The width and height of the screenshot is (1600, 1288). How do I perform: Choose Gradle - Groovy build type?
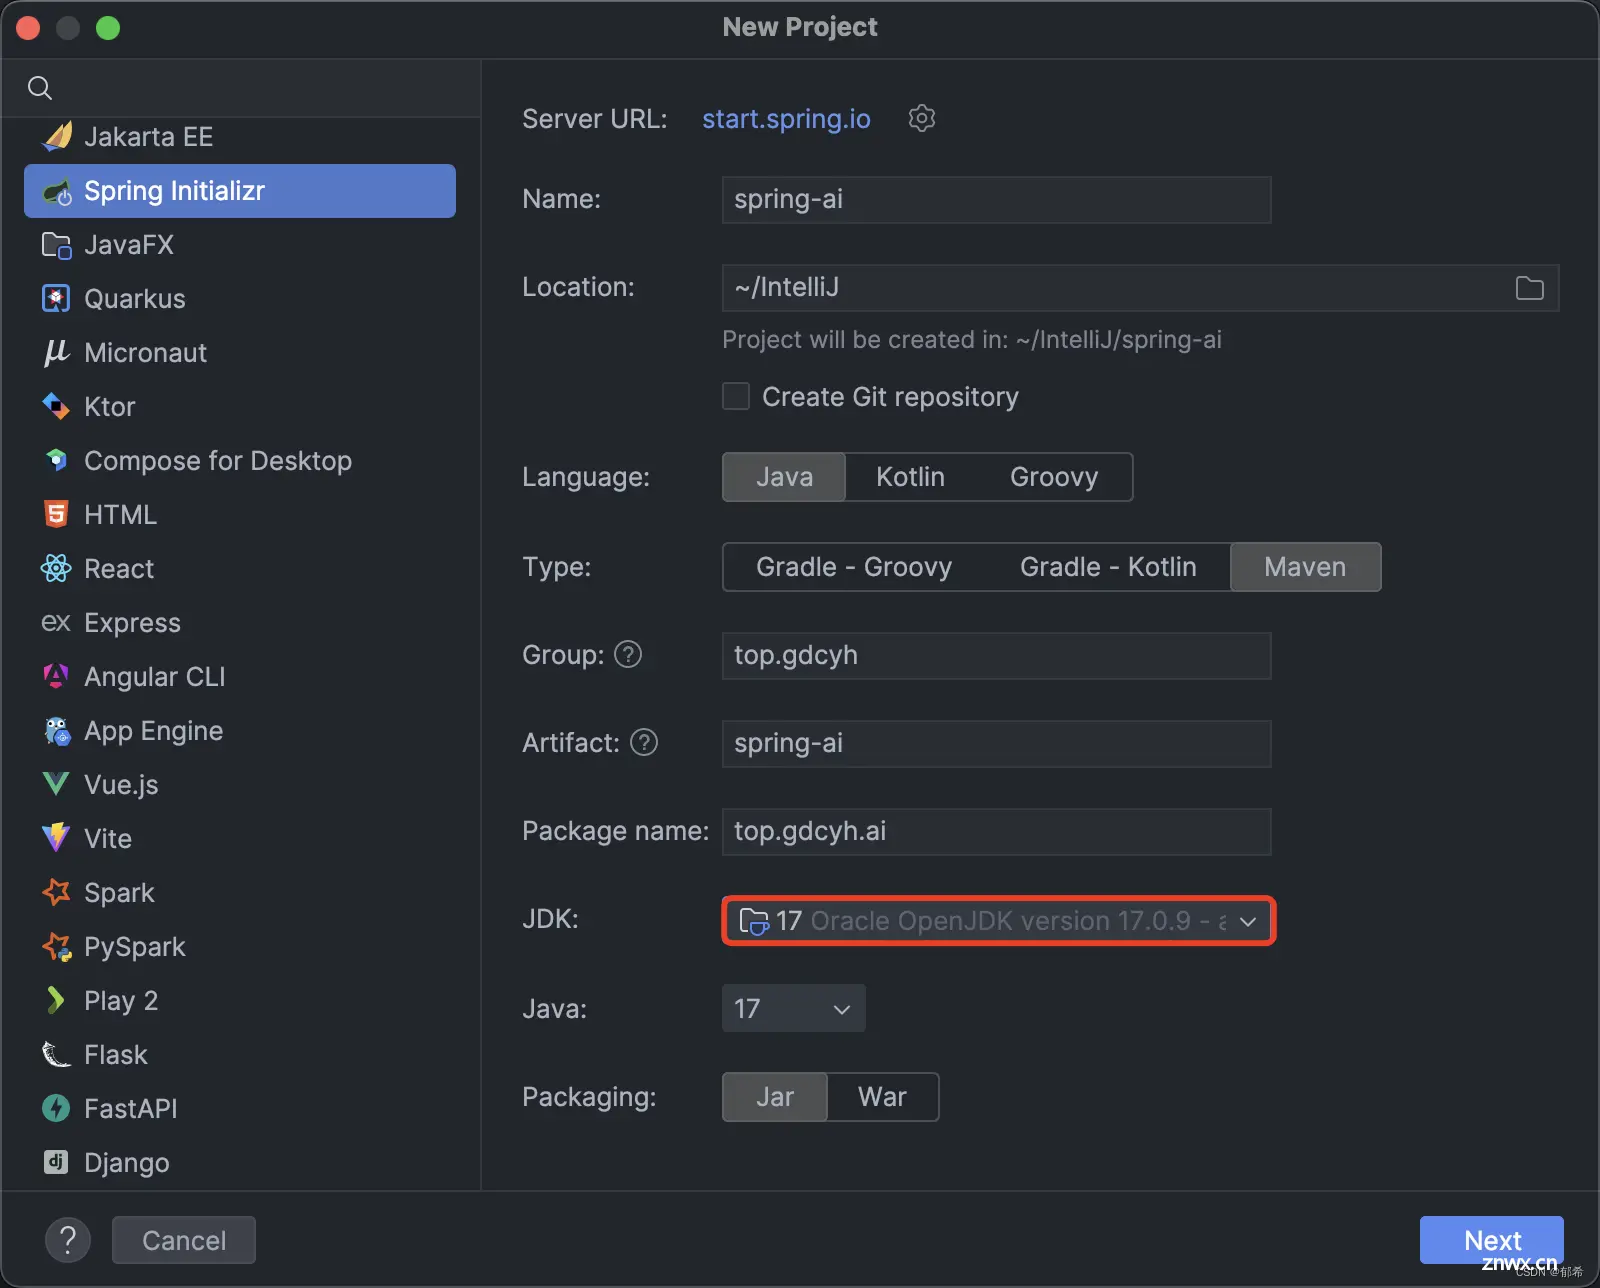tap(854, 567)
